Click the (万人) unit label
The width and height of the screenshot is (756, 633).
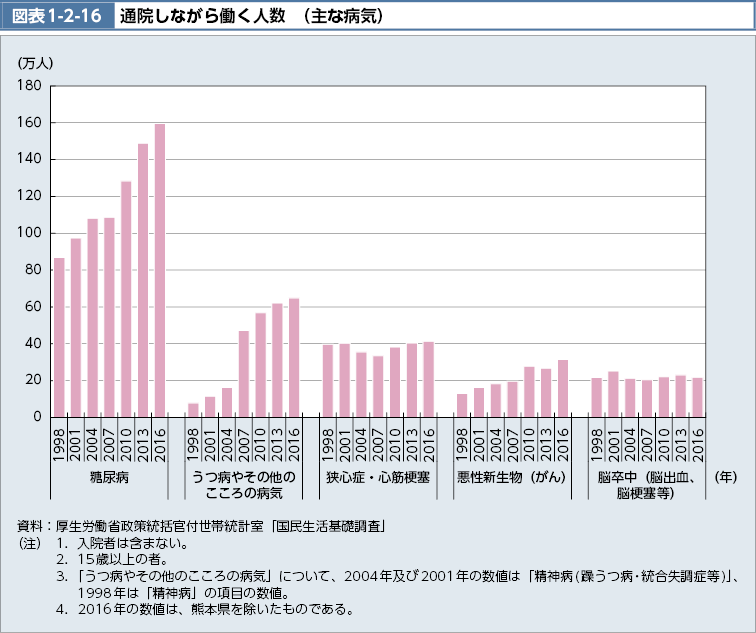click(36, 62)
